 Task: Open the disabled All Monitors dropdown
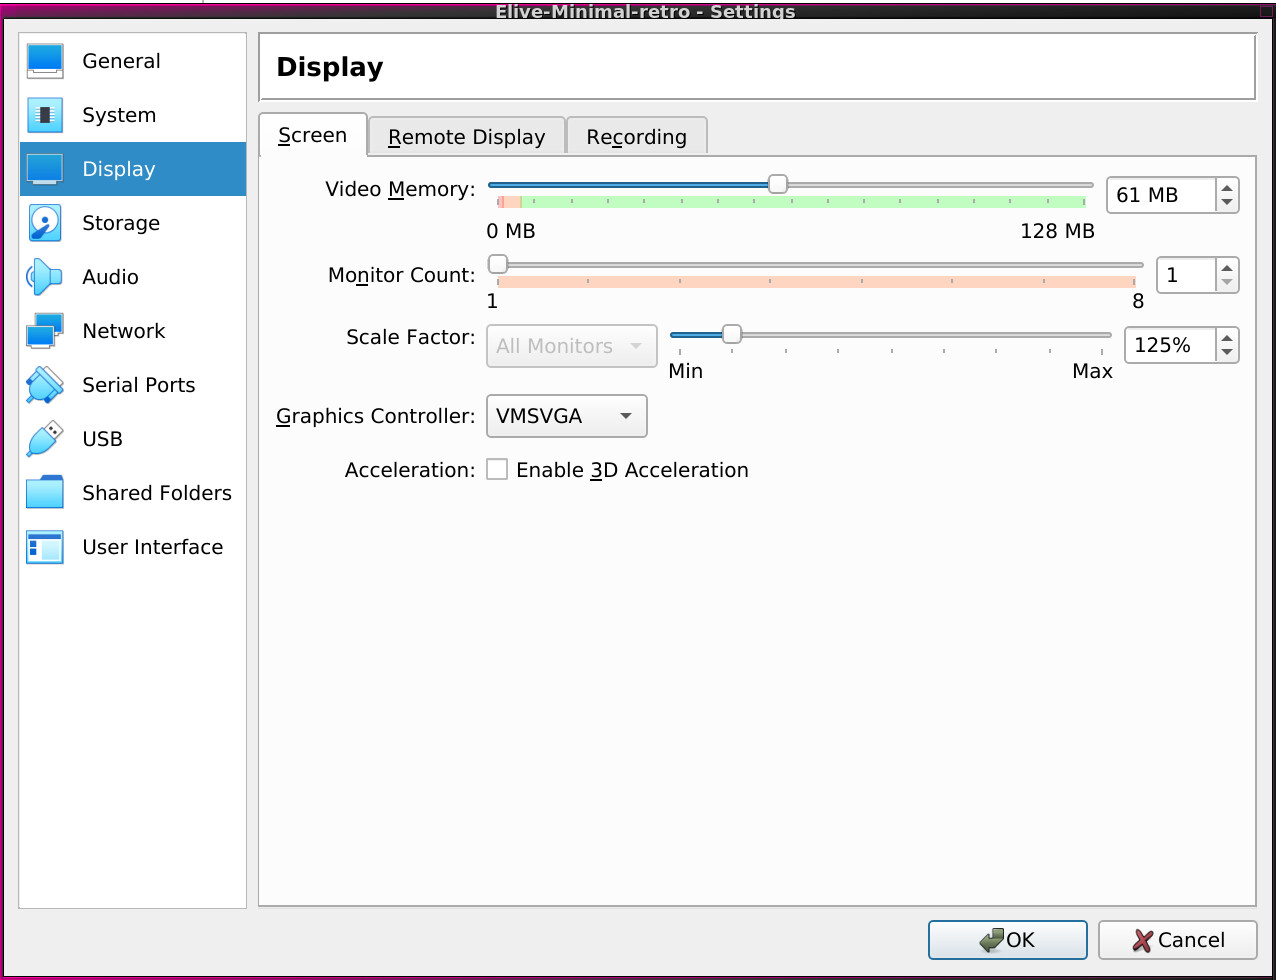click(x=571, y=346)
